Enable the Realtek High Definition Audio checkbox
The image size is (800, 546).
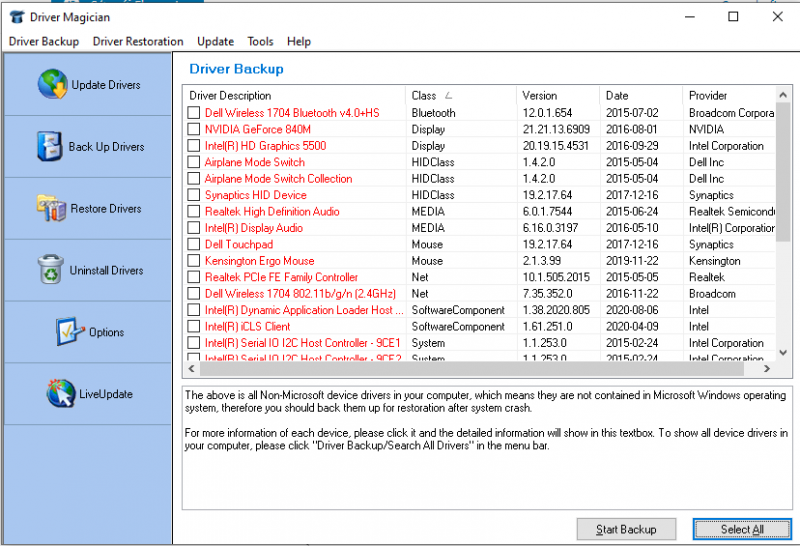point(194,212)
